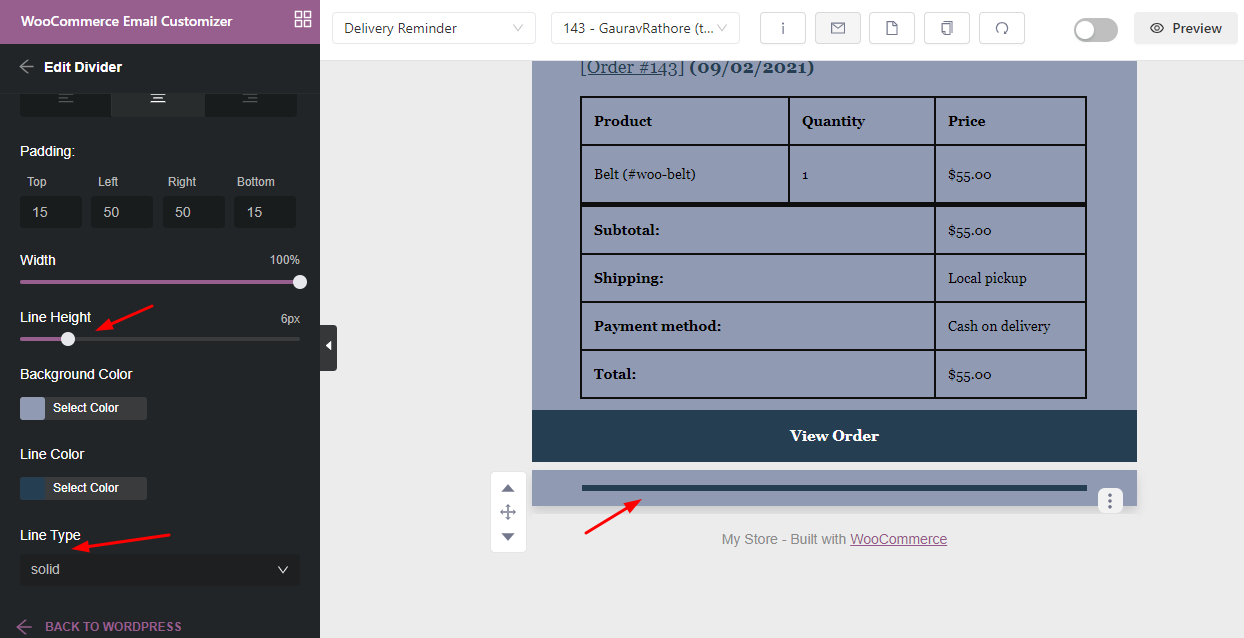
Task: Click the Line Color swatch
Action: point(33,488)
